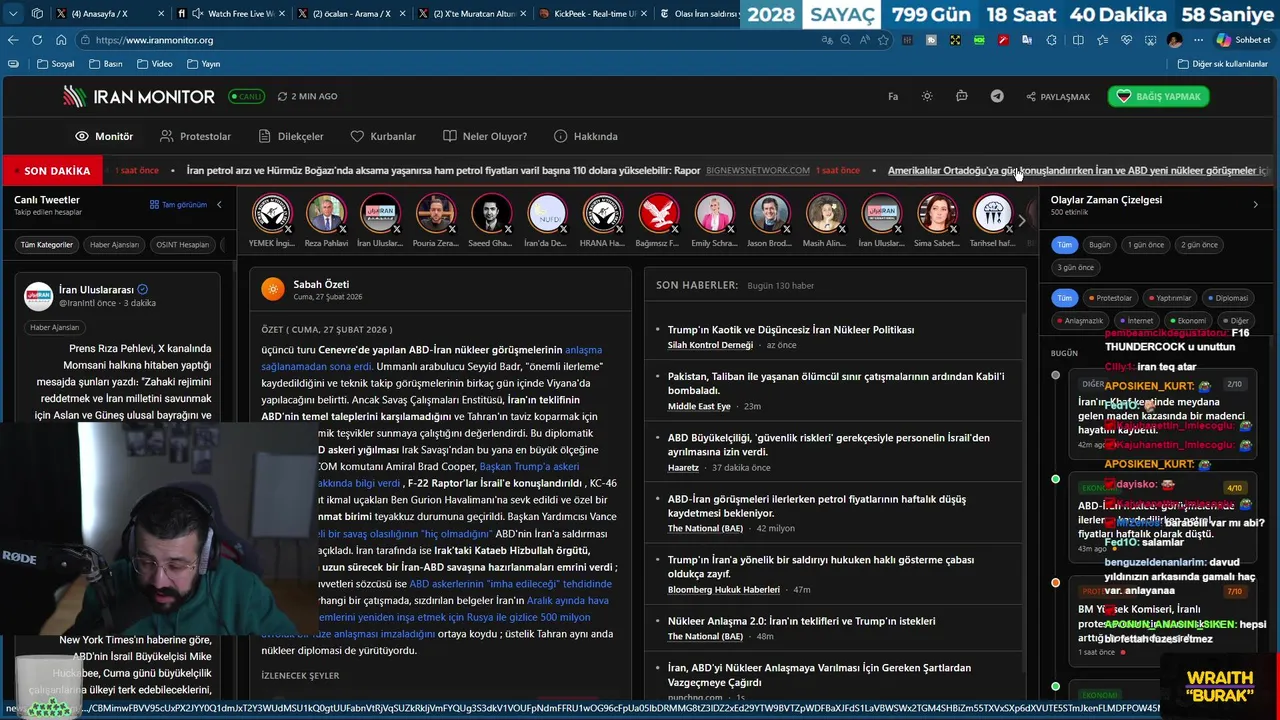
Task: Open the İran'da De... NUFDI avatar
Action: click(x=546, y=214)
